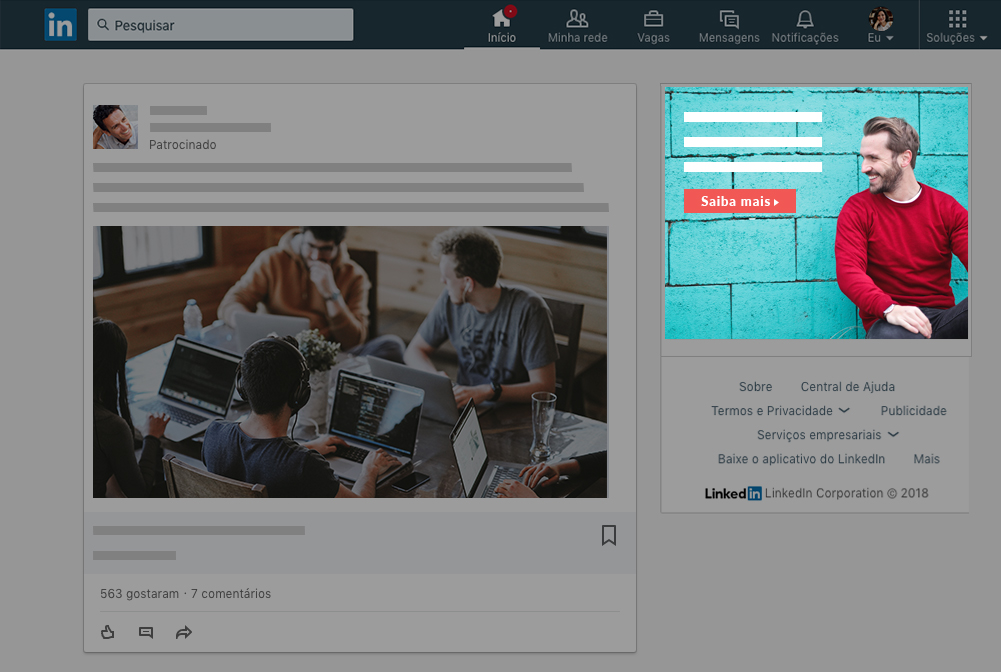Screen dimensions: 1001x672
Task: Open the Mensagens chat icon
Action: pos(729,19)
